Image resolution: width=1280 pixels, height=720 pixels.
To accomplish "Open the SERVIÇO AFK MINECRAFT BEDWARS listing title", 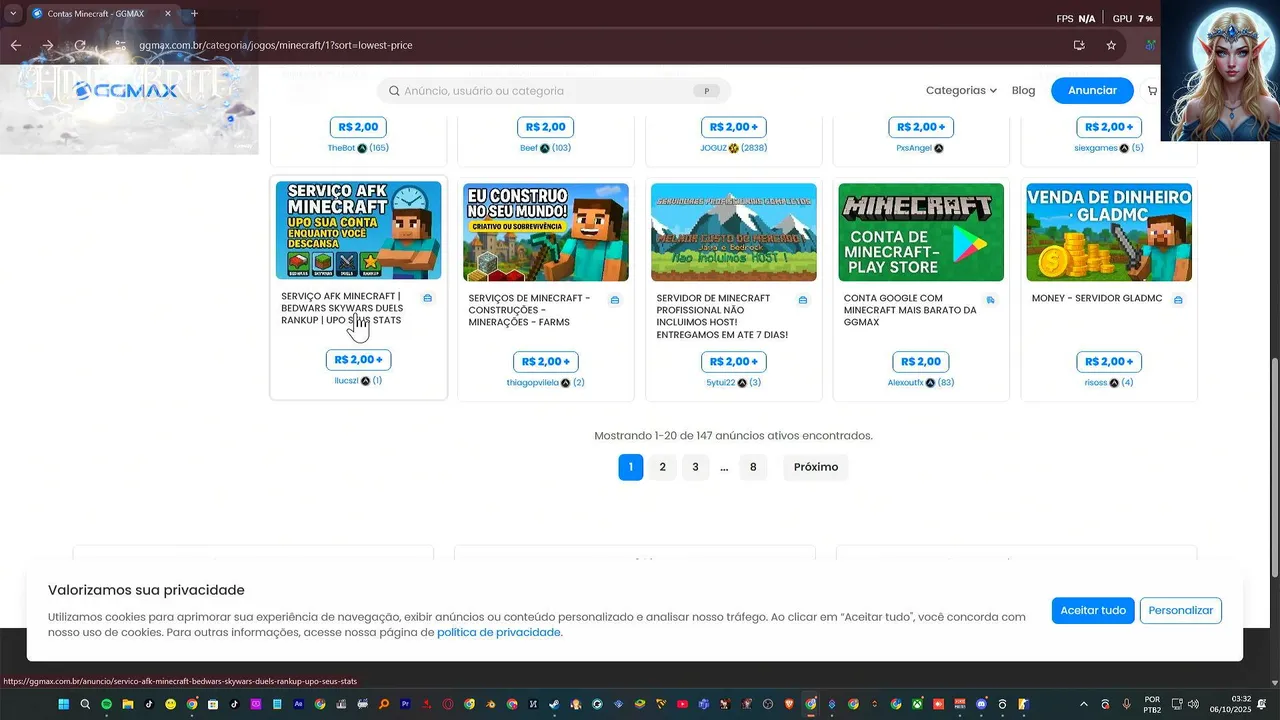I will (342, 308).
